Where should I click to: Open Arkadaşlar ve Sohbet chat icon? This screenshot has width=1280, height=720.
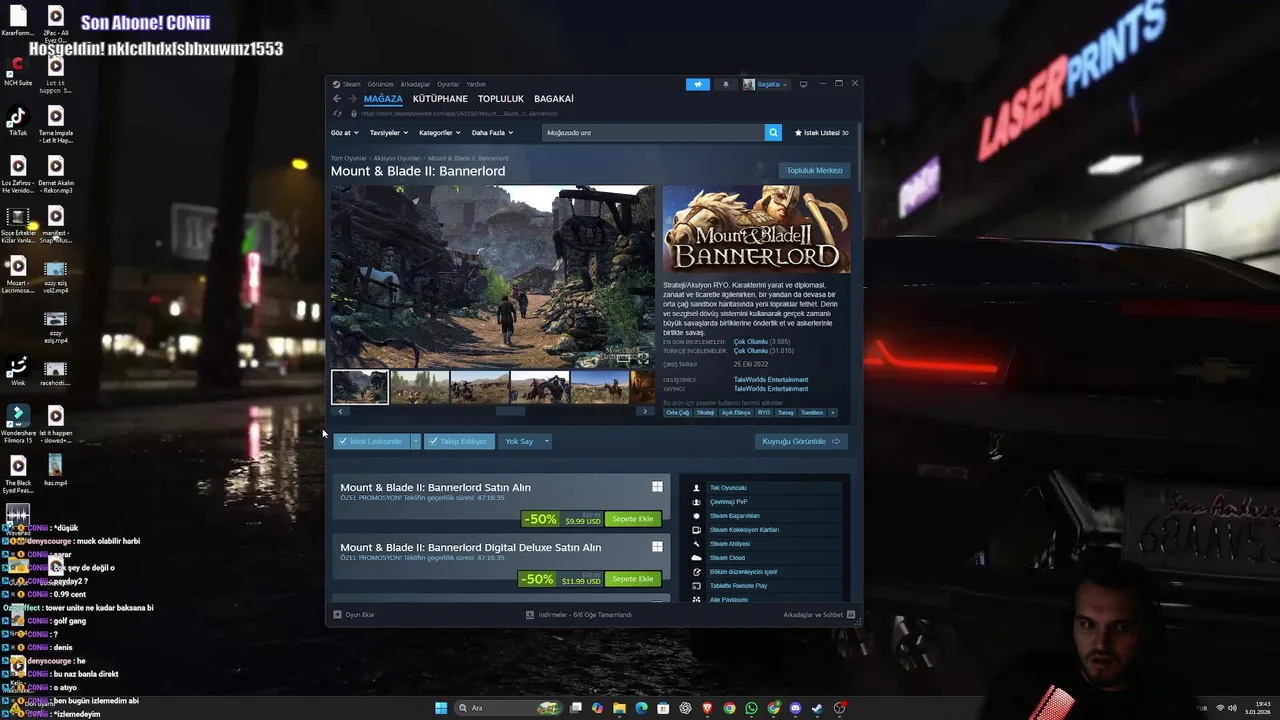(x=851, y=615)
